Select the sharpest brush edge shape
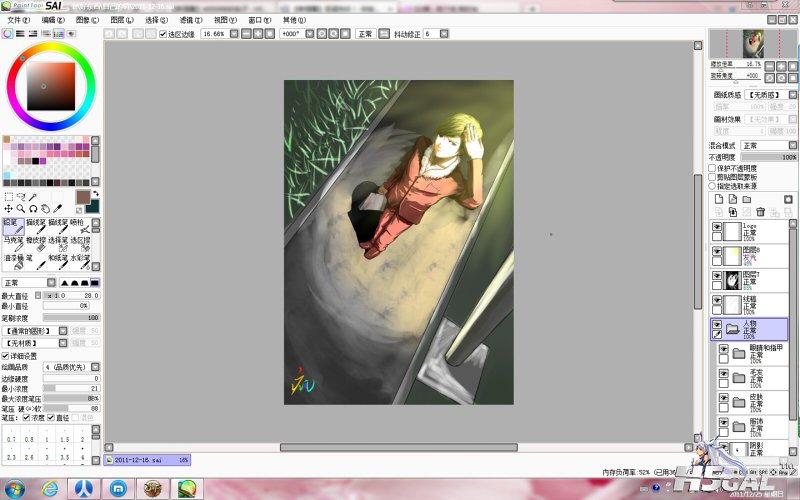The image size is (800, 500). pyautogui.click(x=95, y=283)
